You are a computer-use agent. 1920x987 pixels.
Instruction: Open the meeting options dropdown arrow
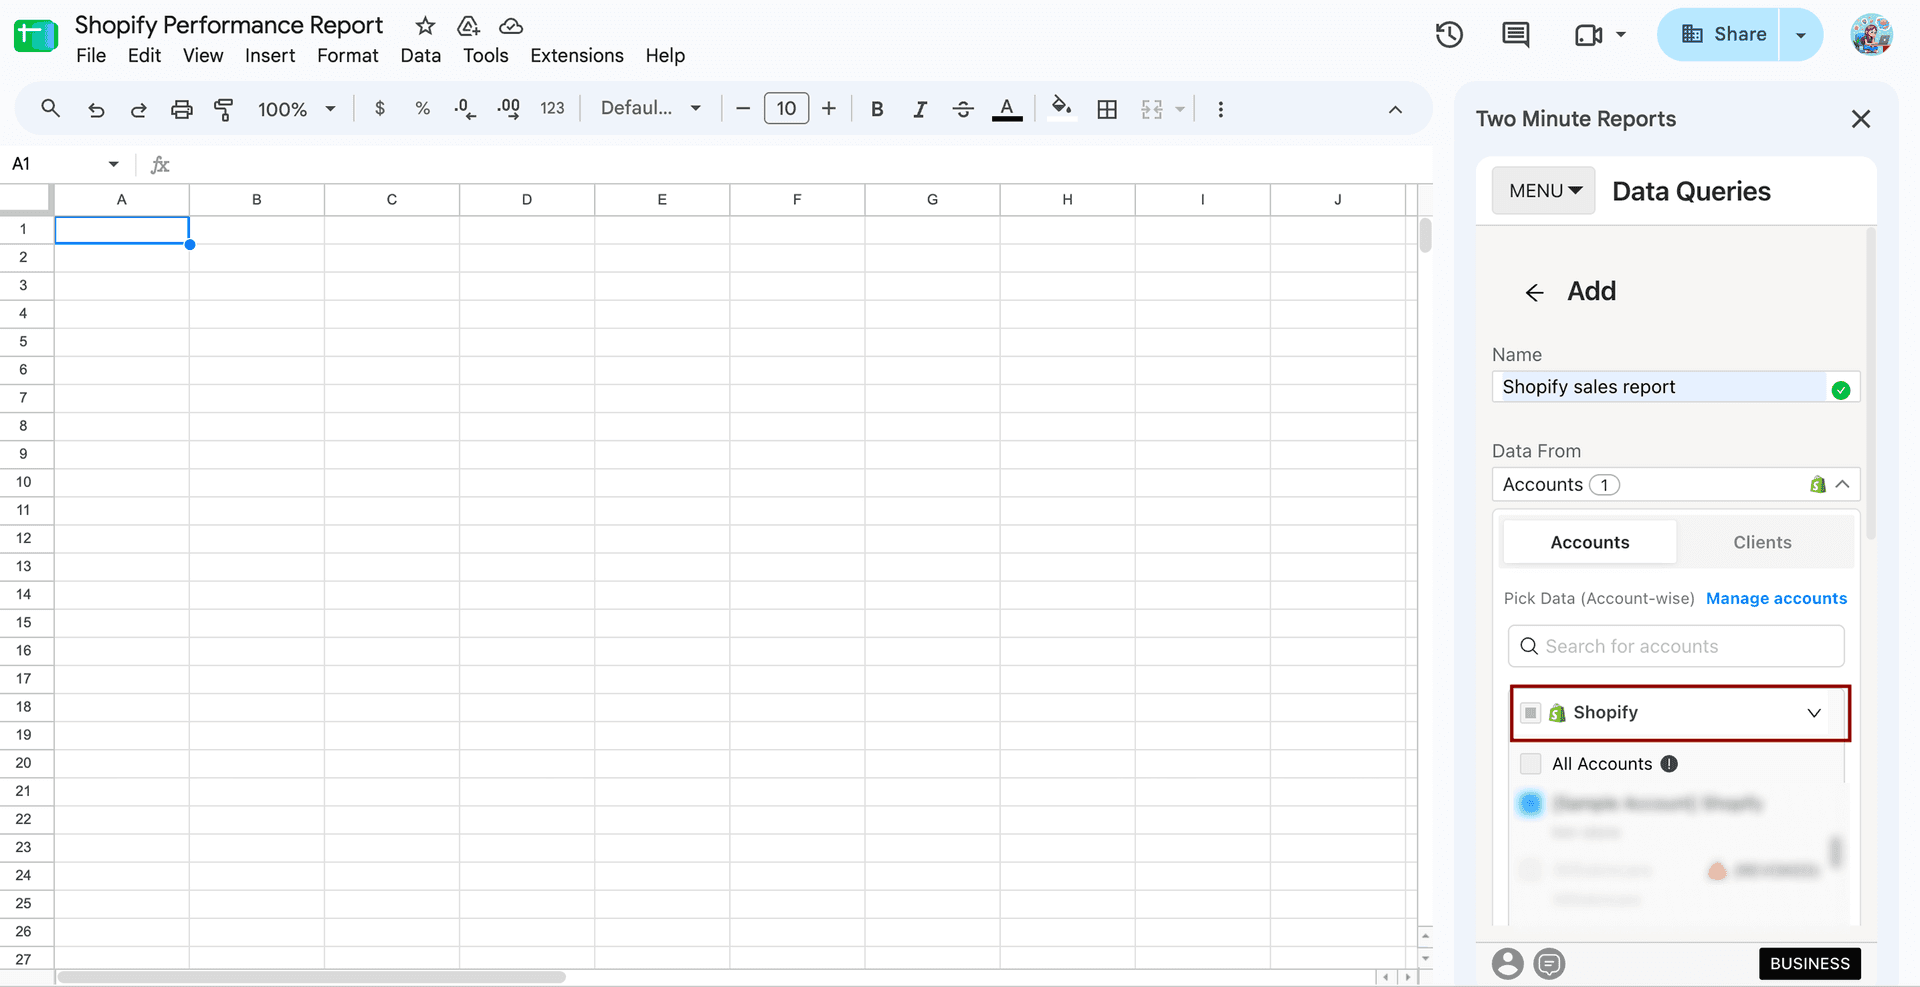coord(1621,35)
